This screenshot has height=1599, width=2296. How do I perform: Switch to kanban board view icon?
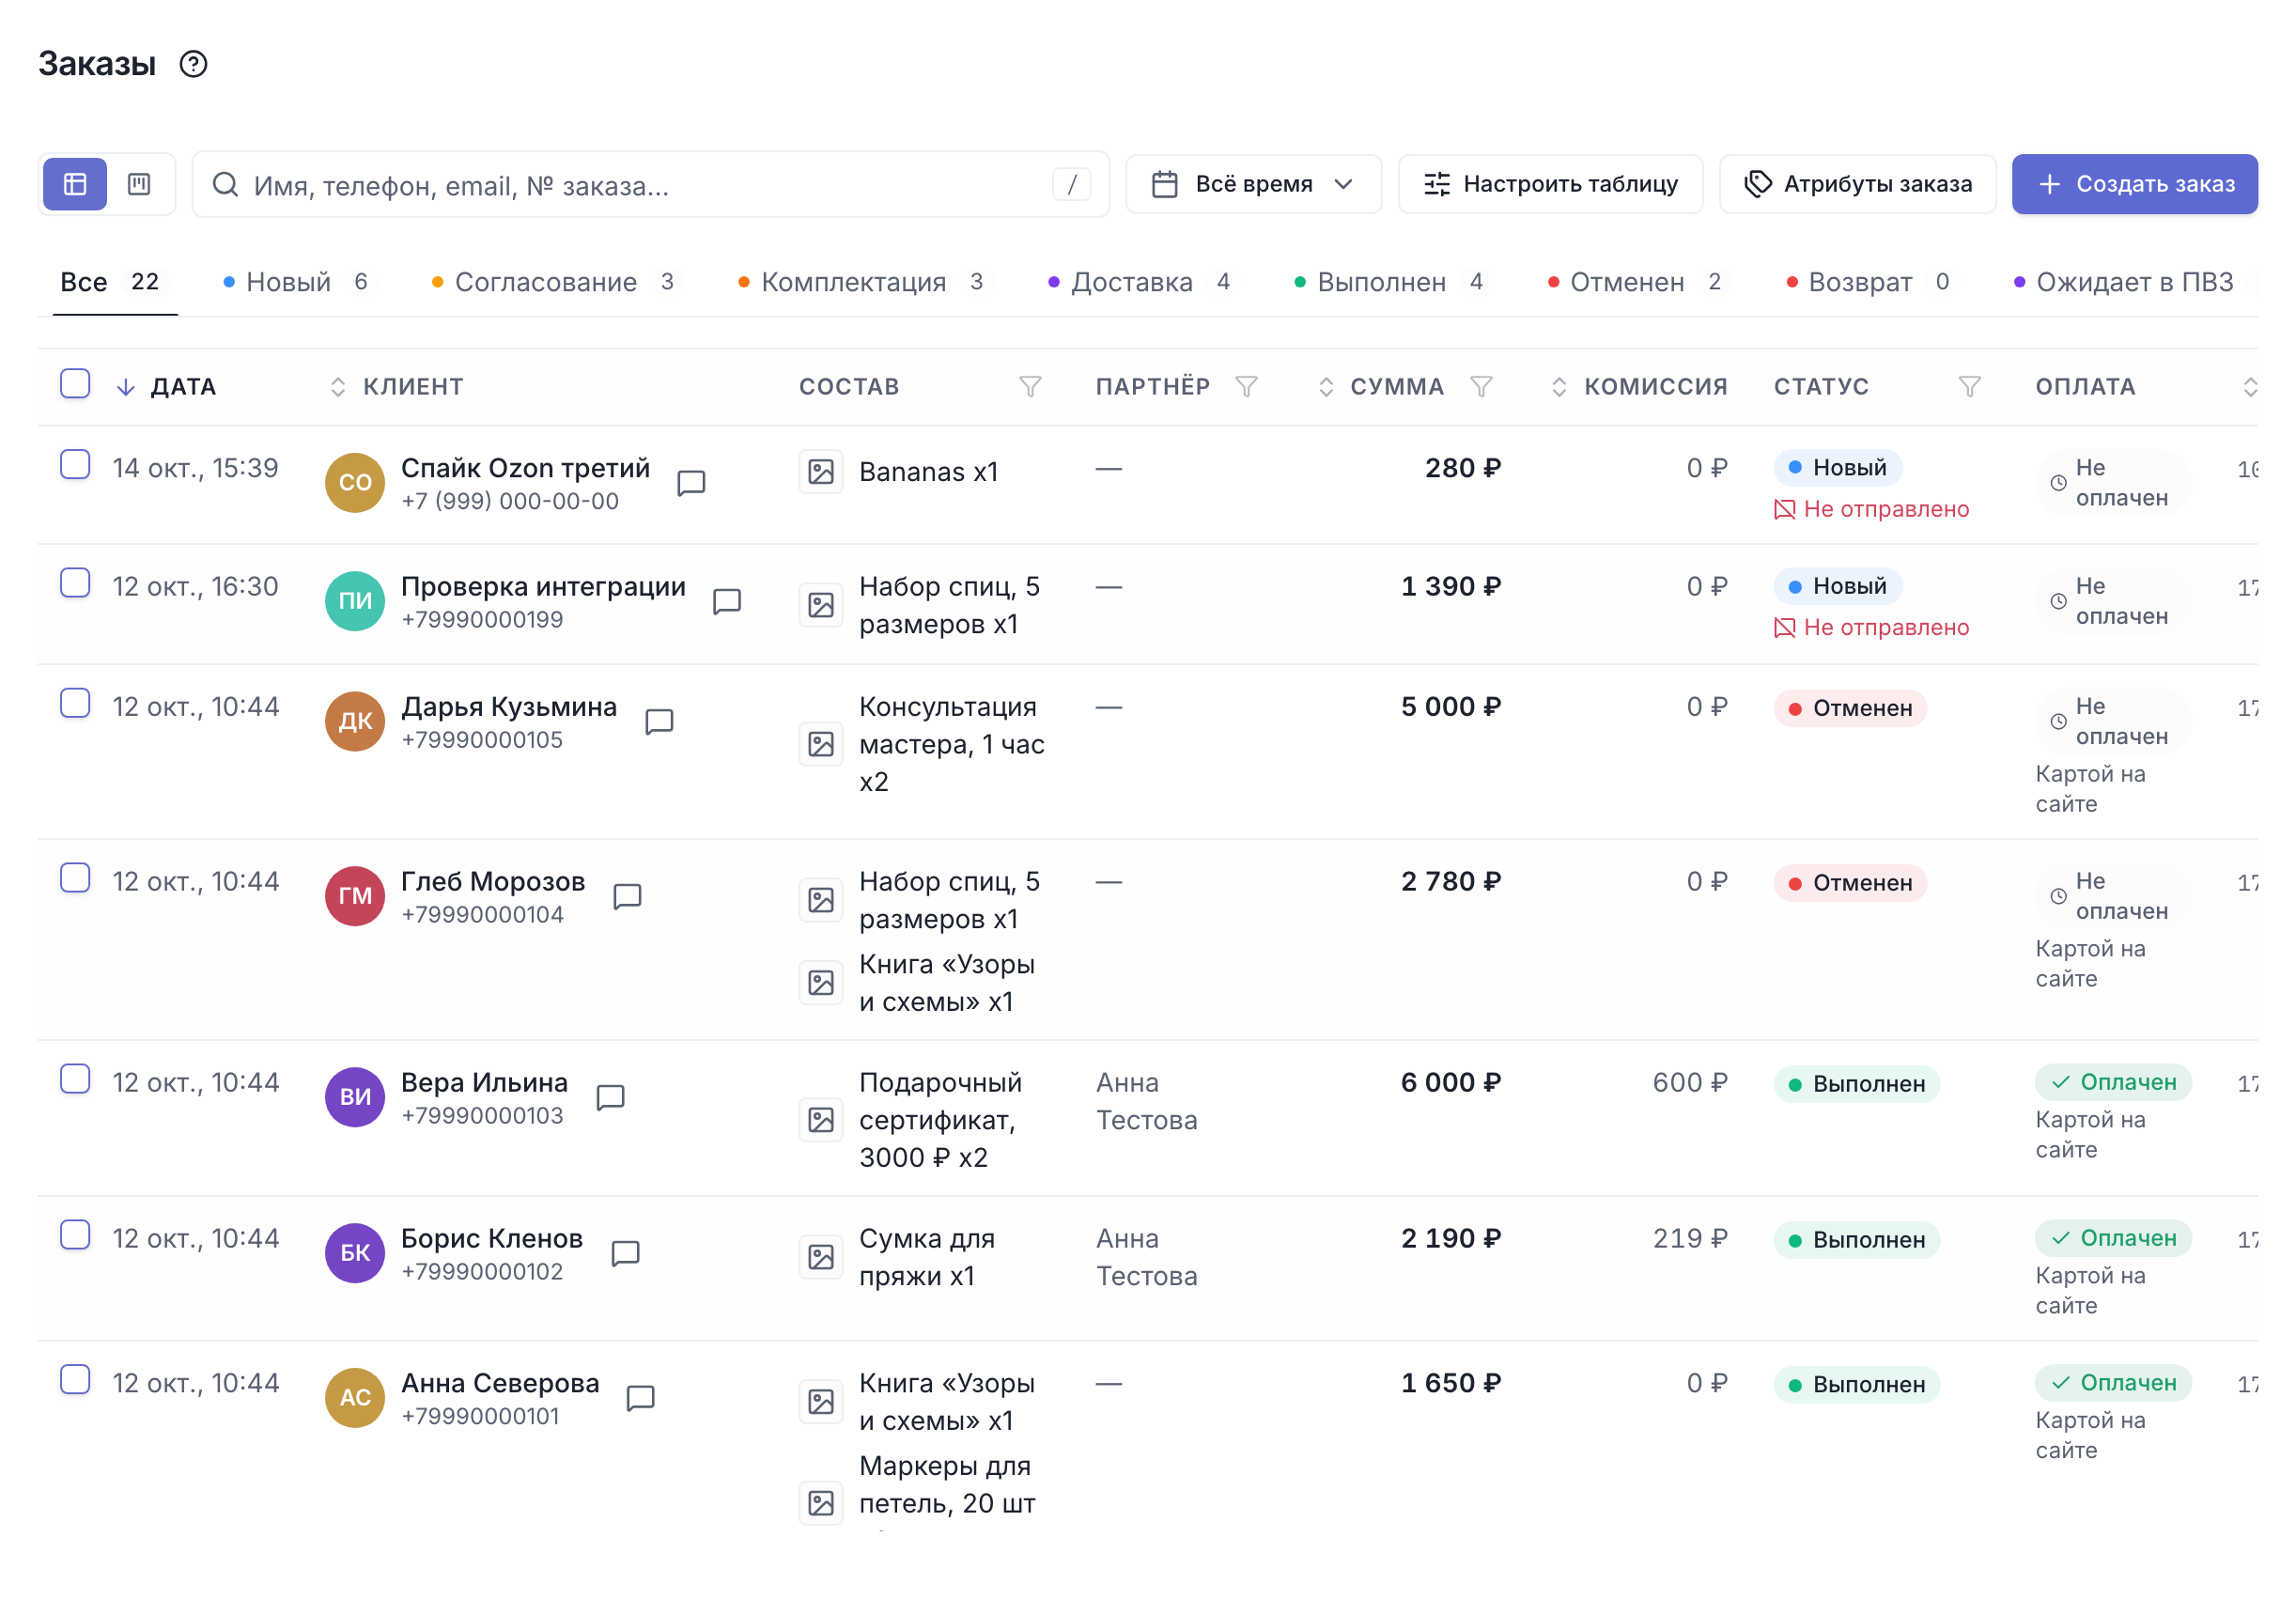click(x=139, y=184)
